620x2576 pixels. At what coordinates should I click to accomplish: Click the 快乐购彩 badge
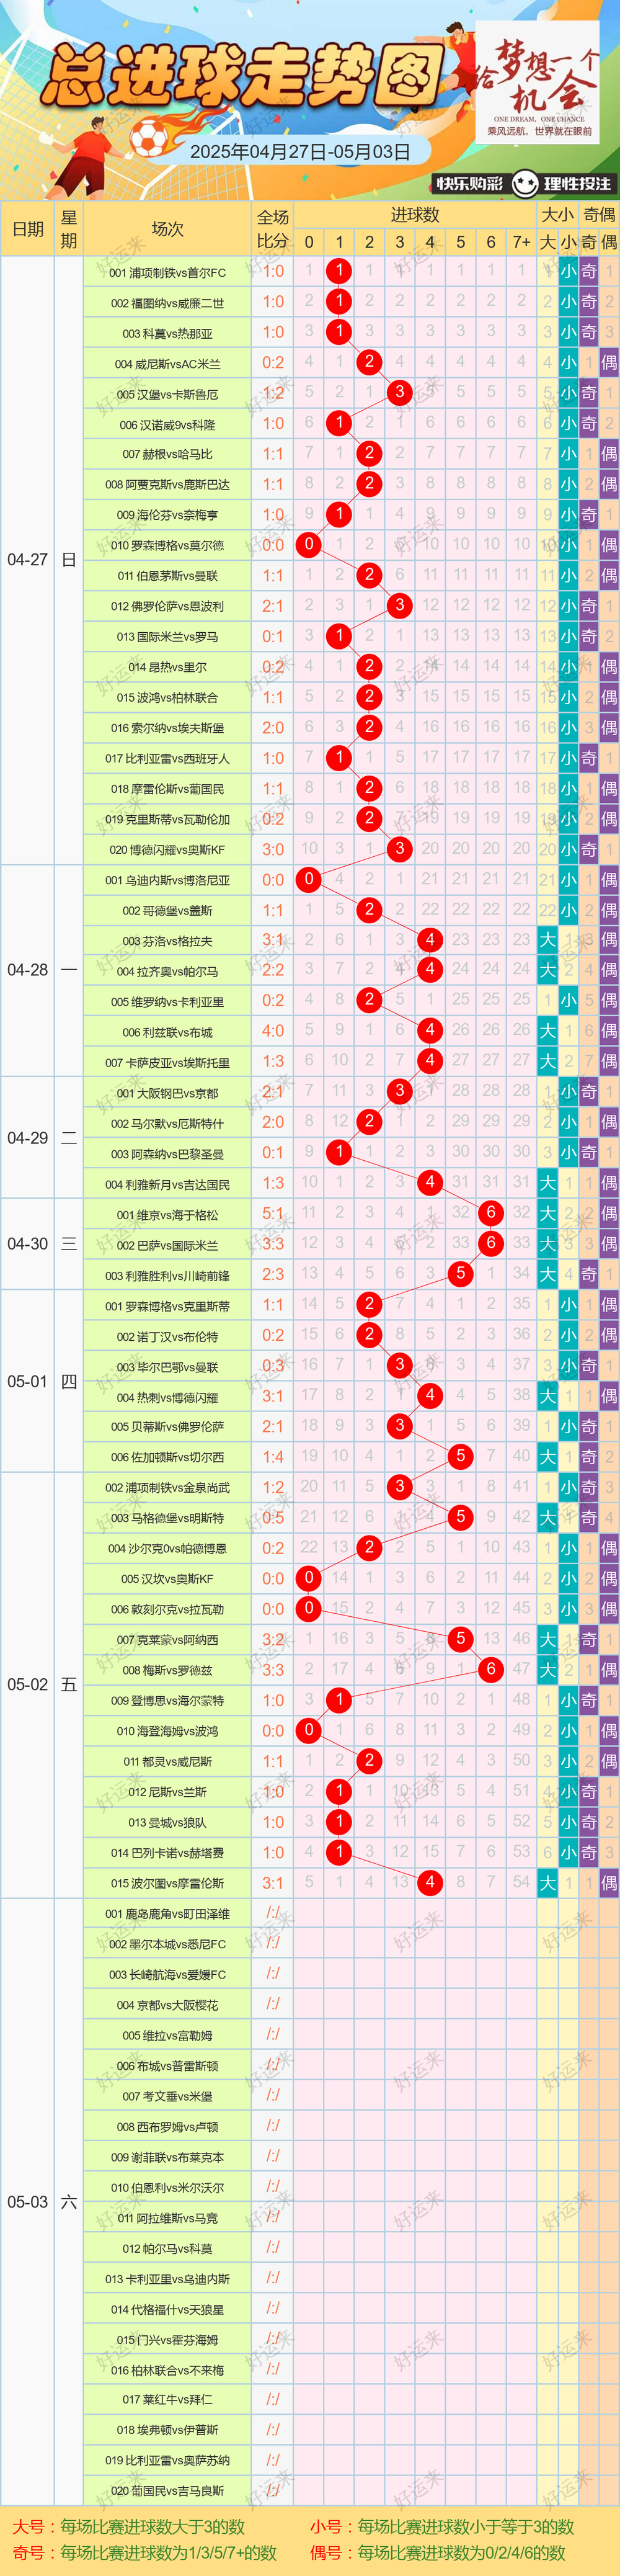click(x=469, y=184)
